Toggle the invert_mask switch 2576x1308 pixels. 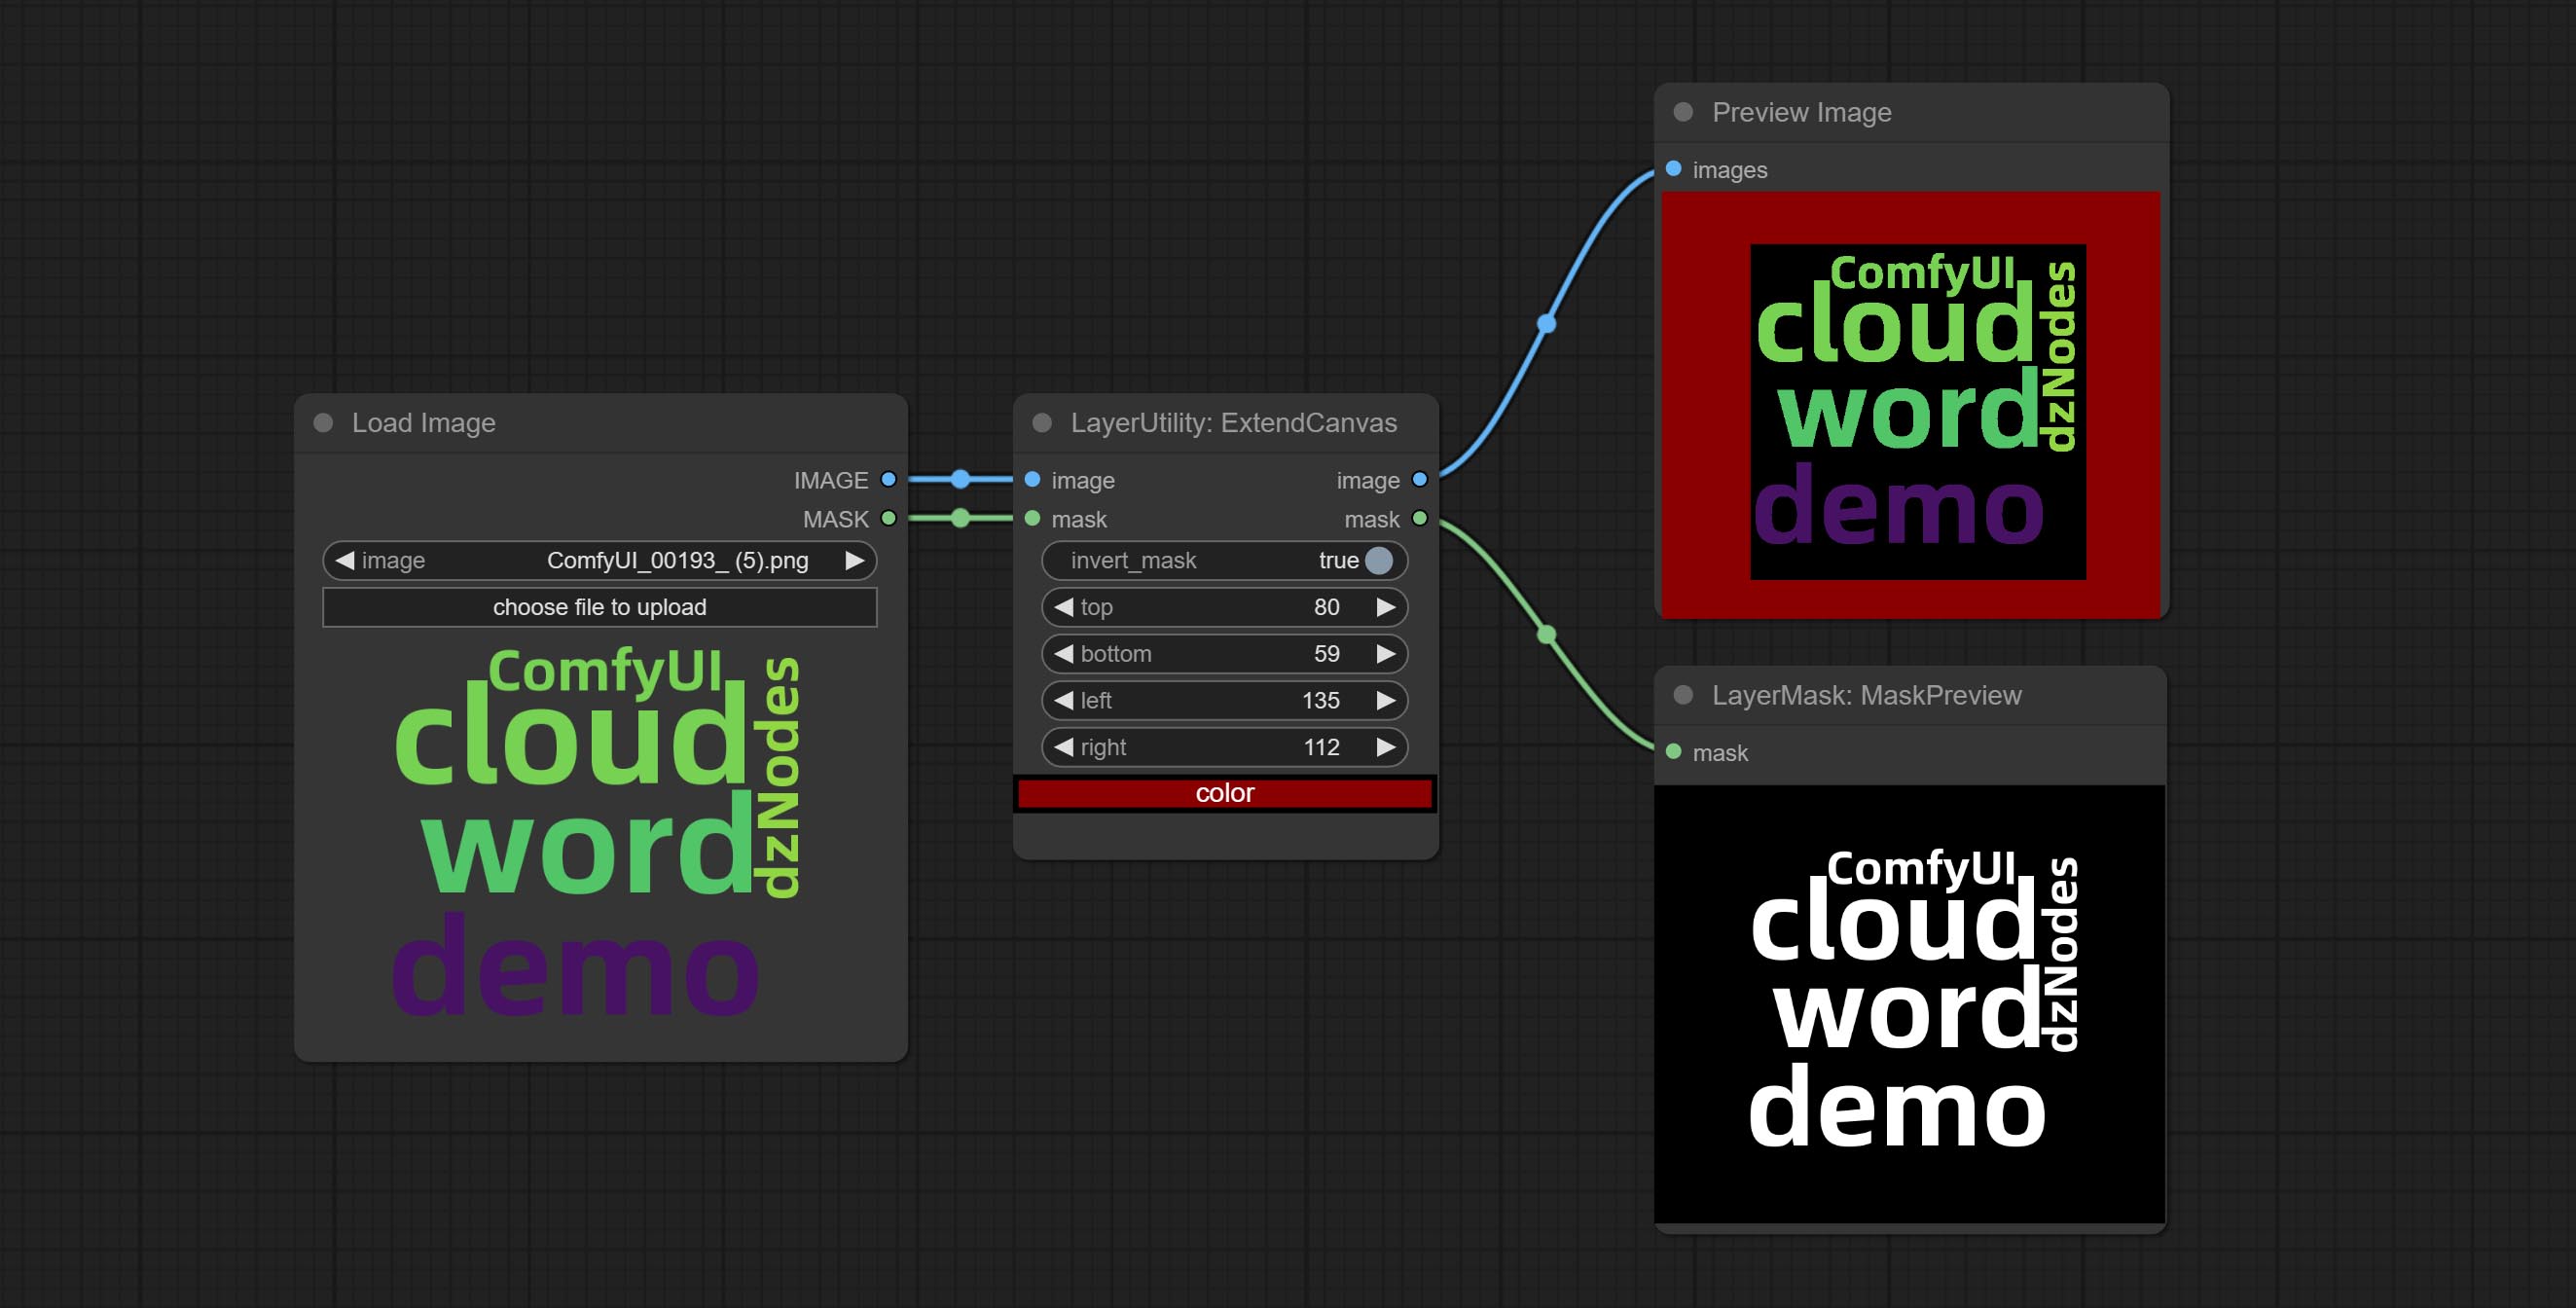point(1377,561)
